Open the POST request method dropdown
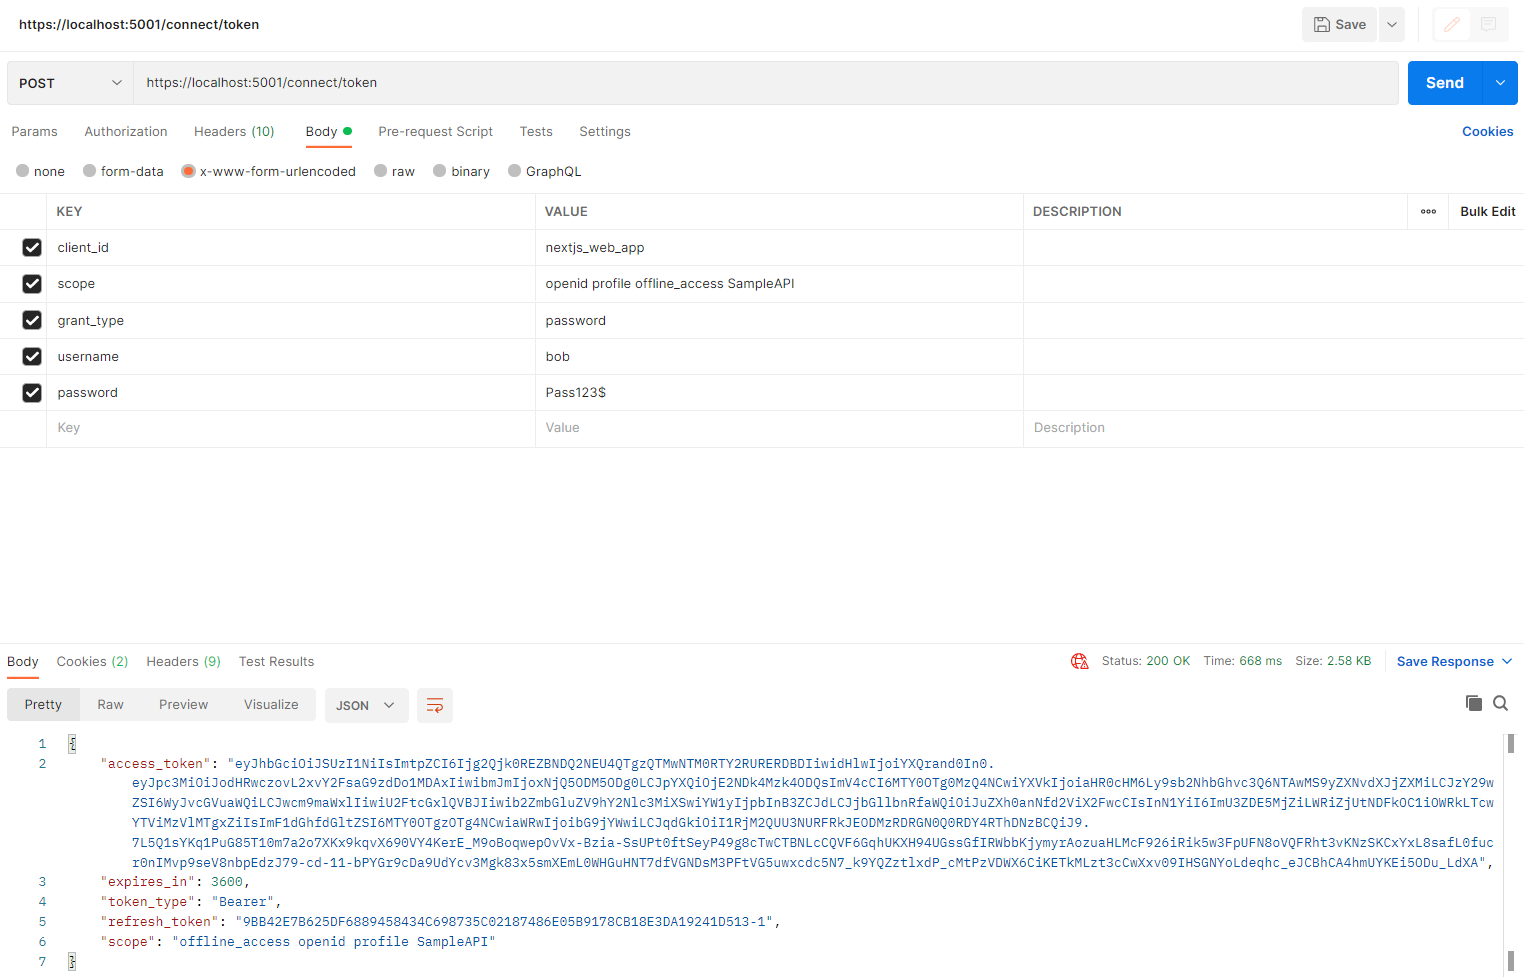The width and height of the screenshot is (1524, 977). click(69, 83)
